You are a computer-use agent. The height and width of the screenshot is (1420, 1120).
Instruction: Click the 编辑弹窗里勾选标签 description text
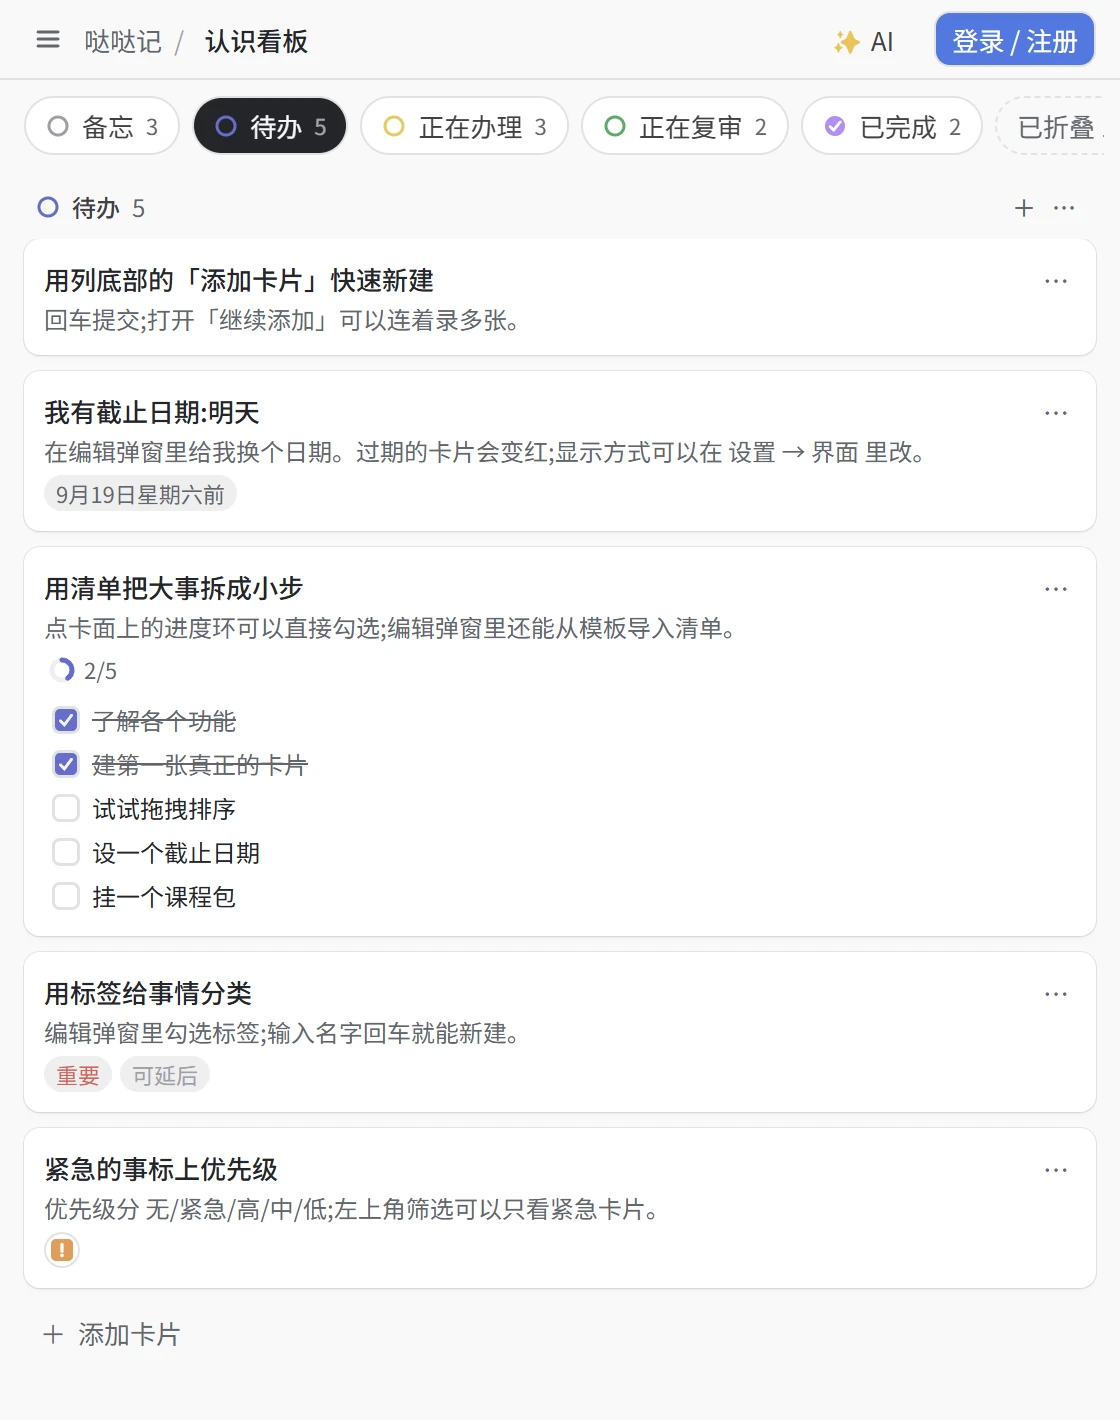(x=282, y=1034)
